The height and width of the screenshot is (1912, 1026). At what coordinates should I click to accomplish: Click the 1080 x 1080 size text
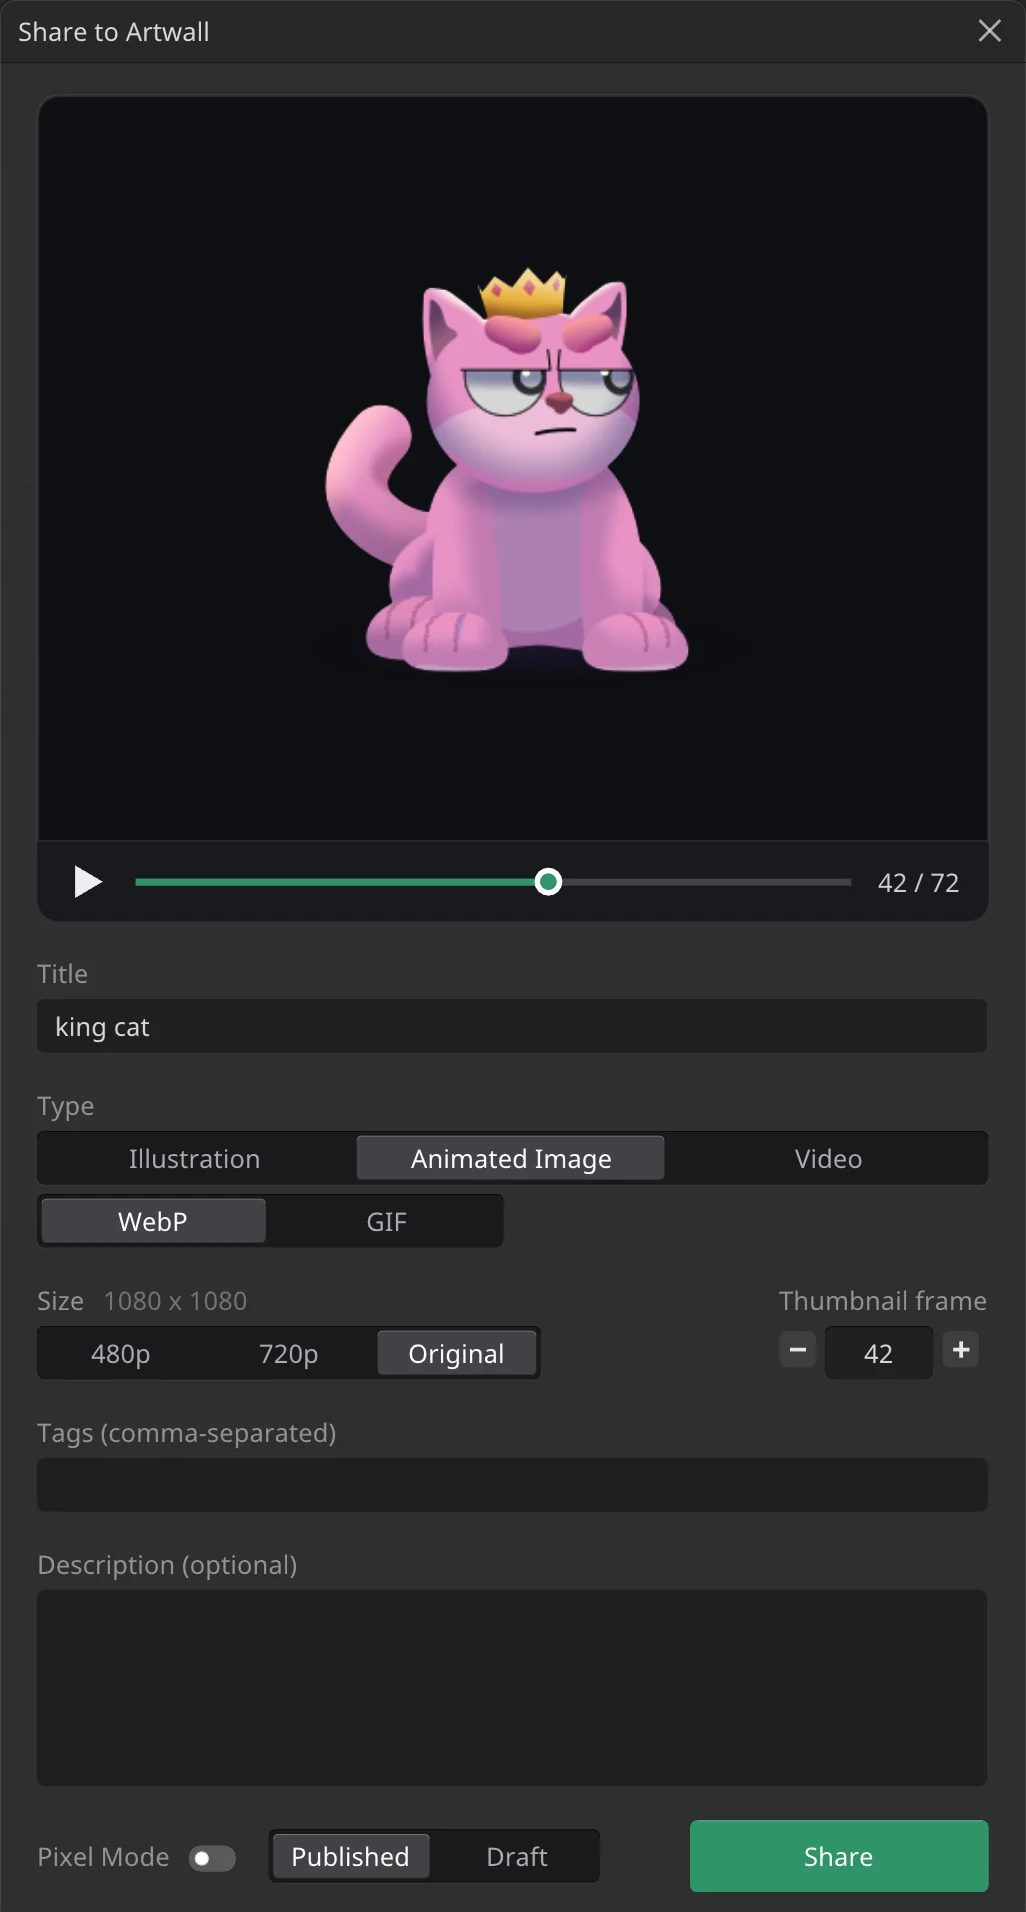tap(175, 1300)
